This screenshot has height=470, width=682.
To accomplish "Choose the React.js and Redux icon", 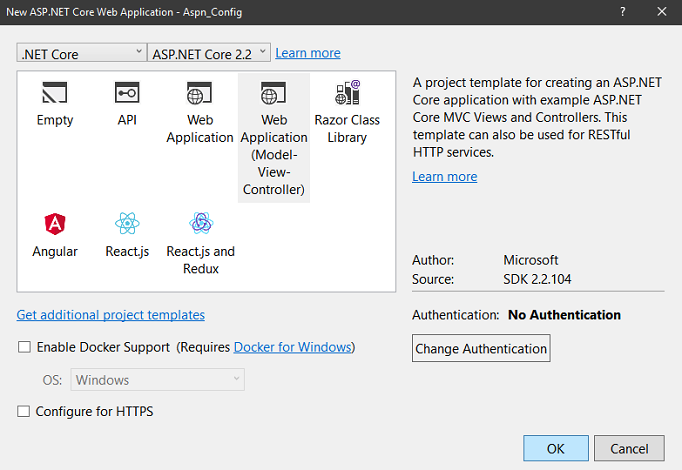I will 201,223.
